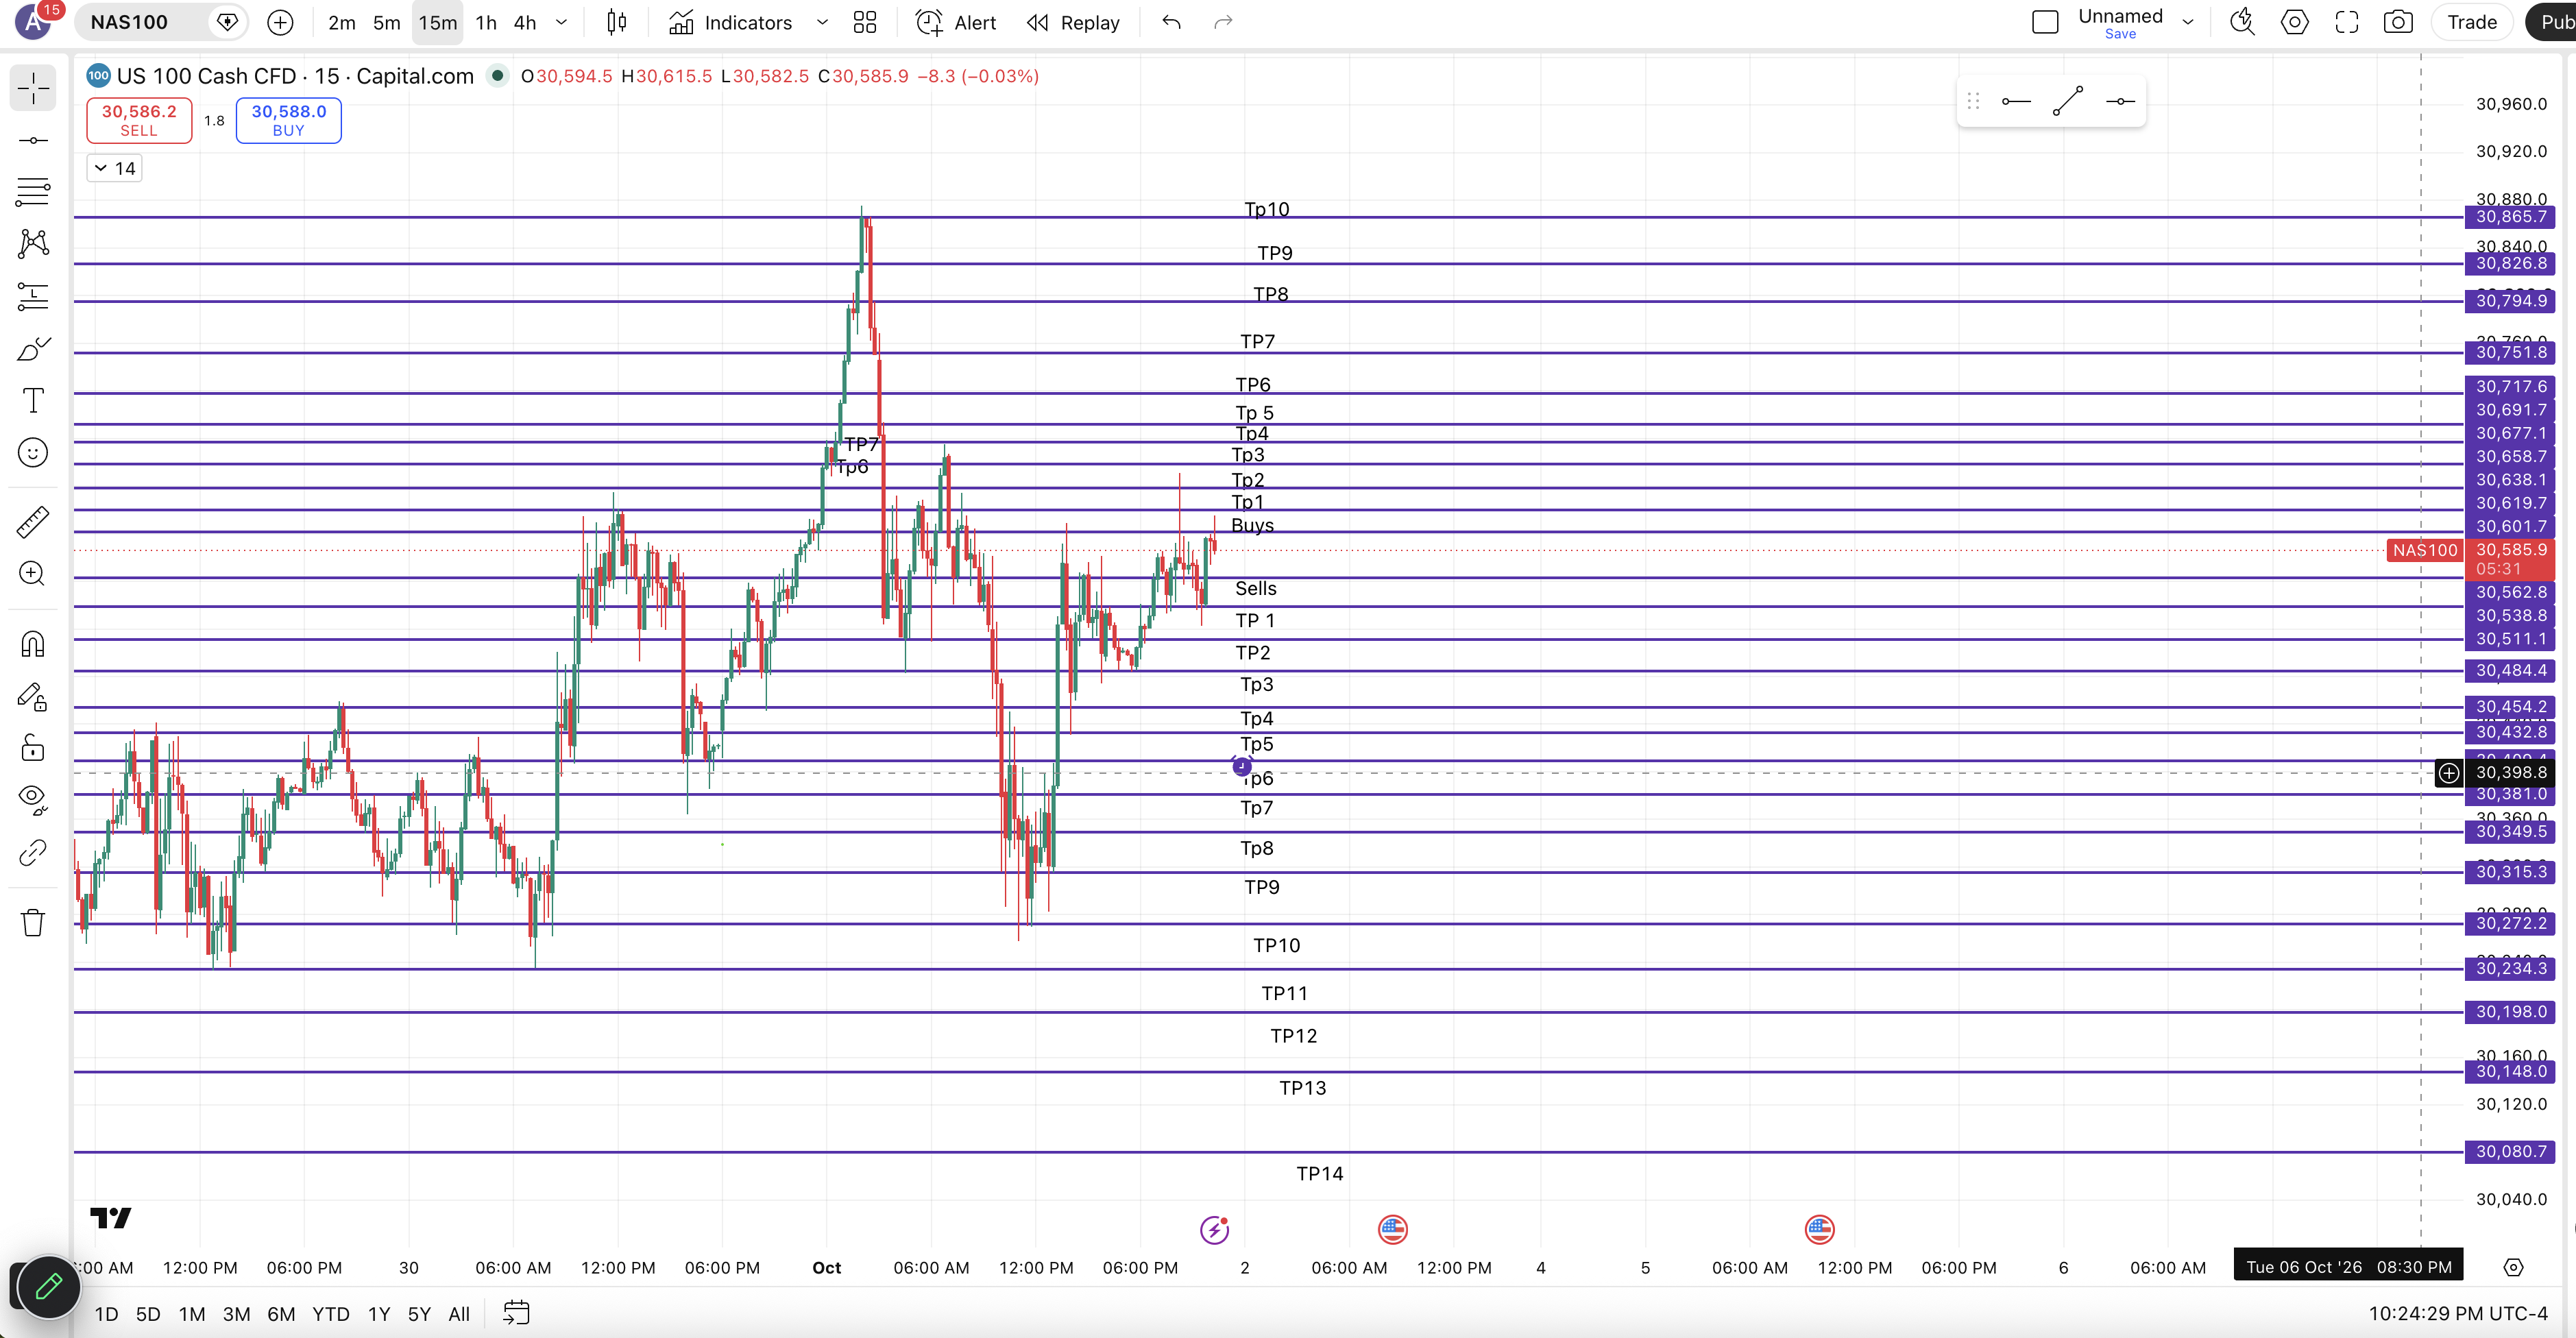
Task: Open quick search icon
Action: pos(2242,22)
